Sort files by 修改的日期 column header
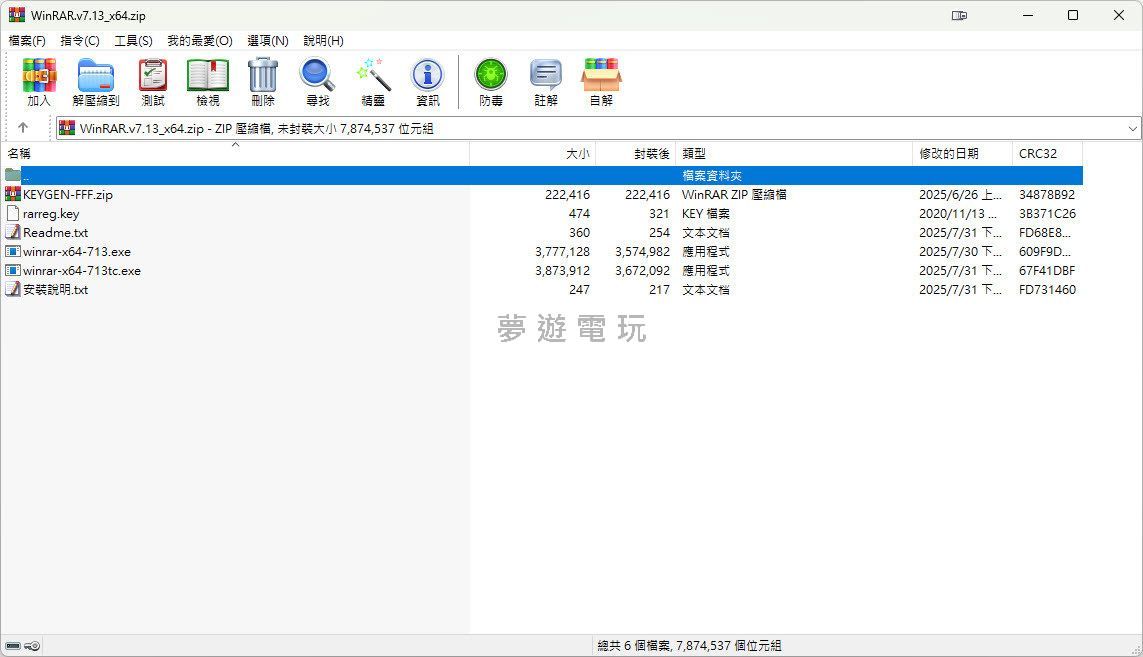1143x657 pixels. [949, 154]
